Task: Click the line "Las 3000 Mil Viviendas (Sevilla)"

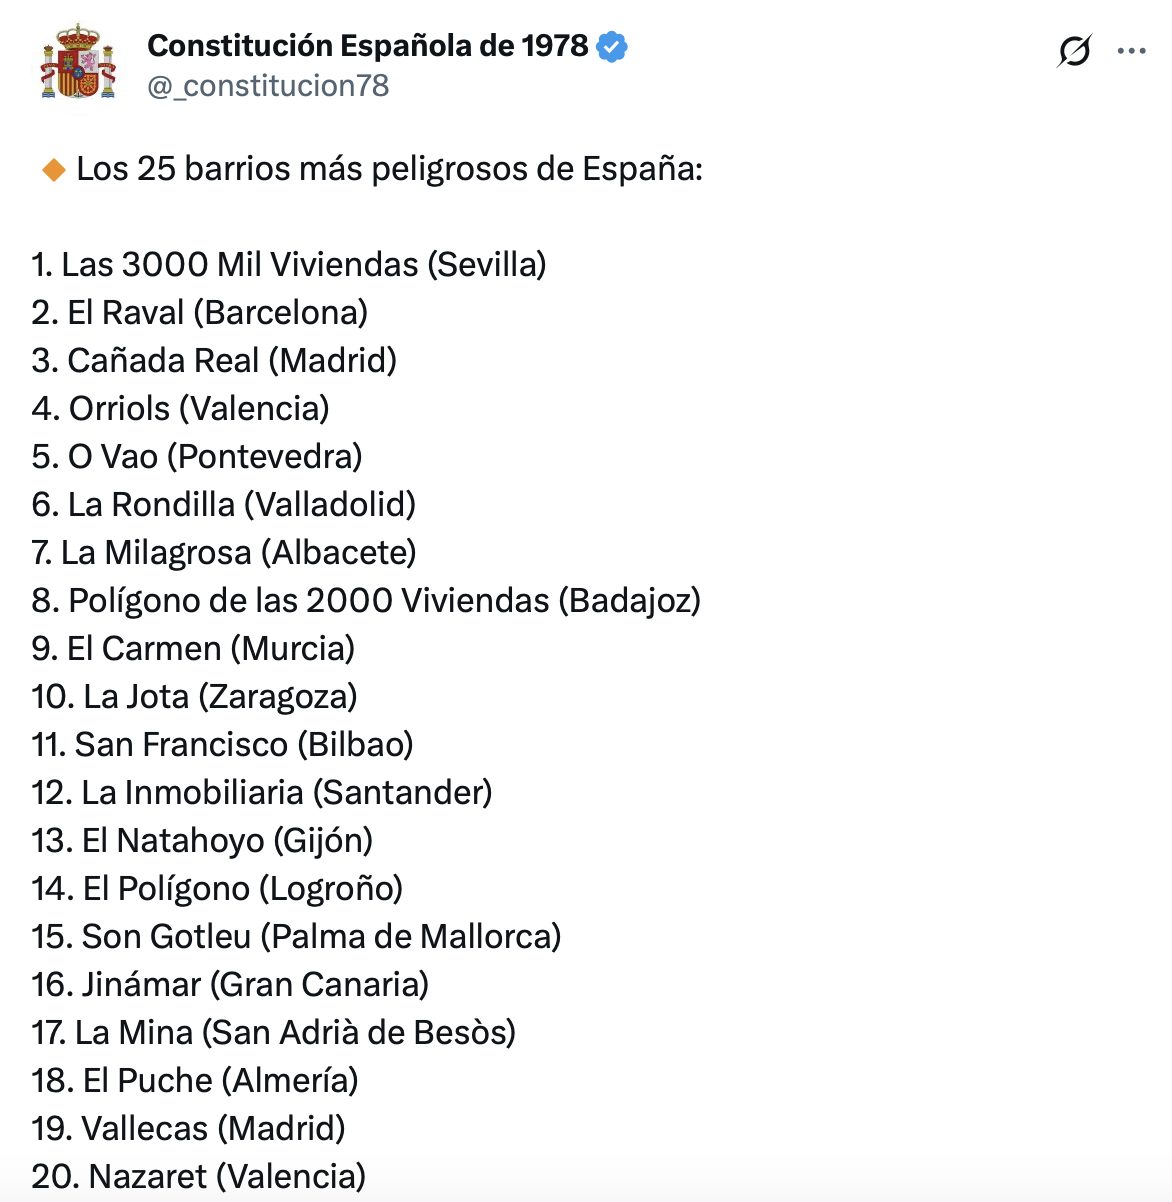Action: pyautogui.click(x=289, y=265)
